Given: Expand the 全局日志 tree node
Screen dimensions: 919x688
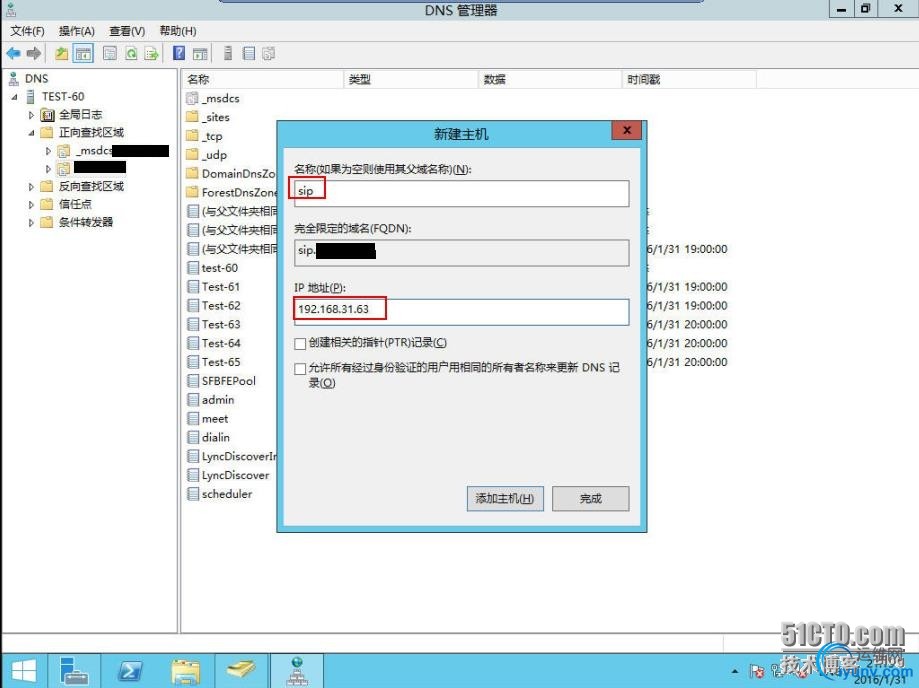Looking at the screenshot, I should [x=31, y=115].
